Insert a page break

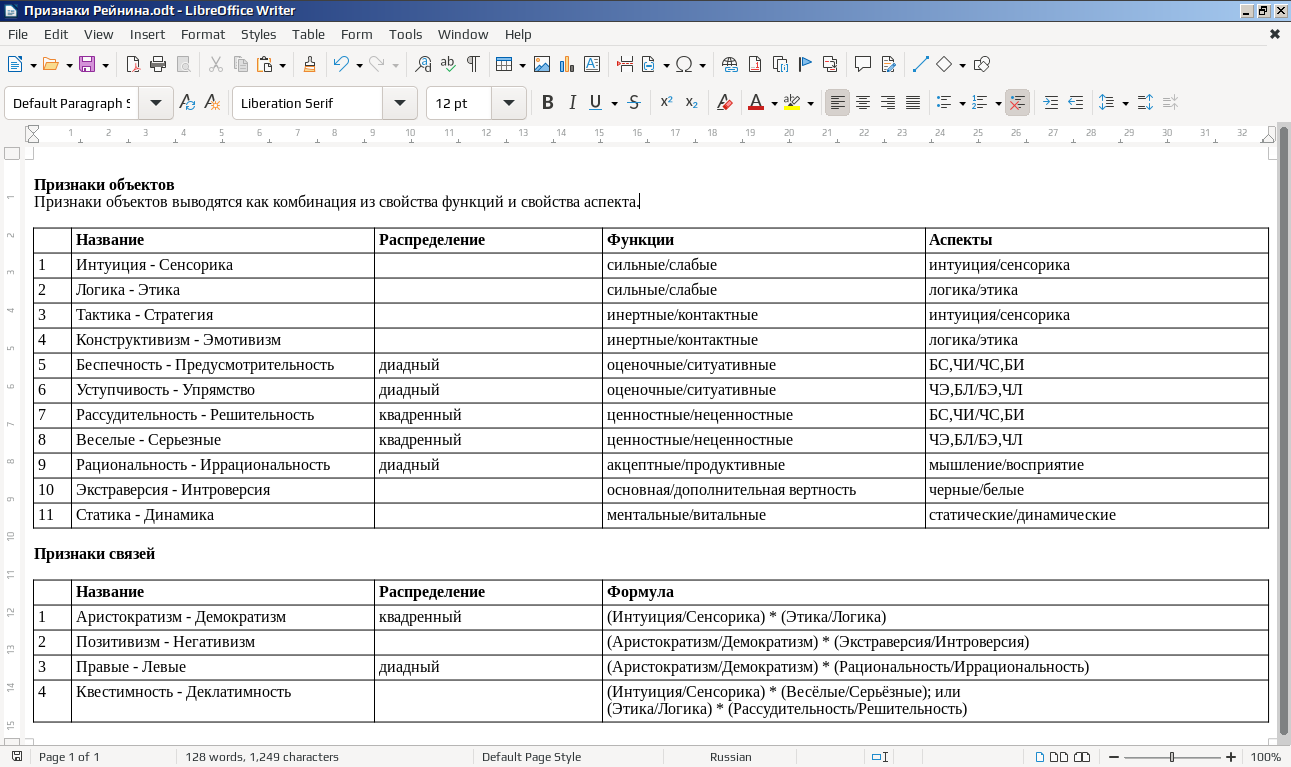(625, 65)
